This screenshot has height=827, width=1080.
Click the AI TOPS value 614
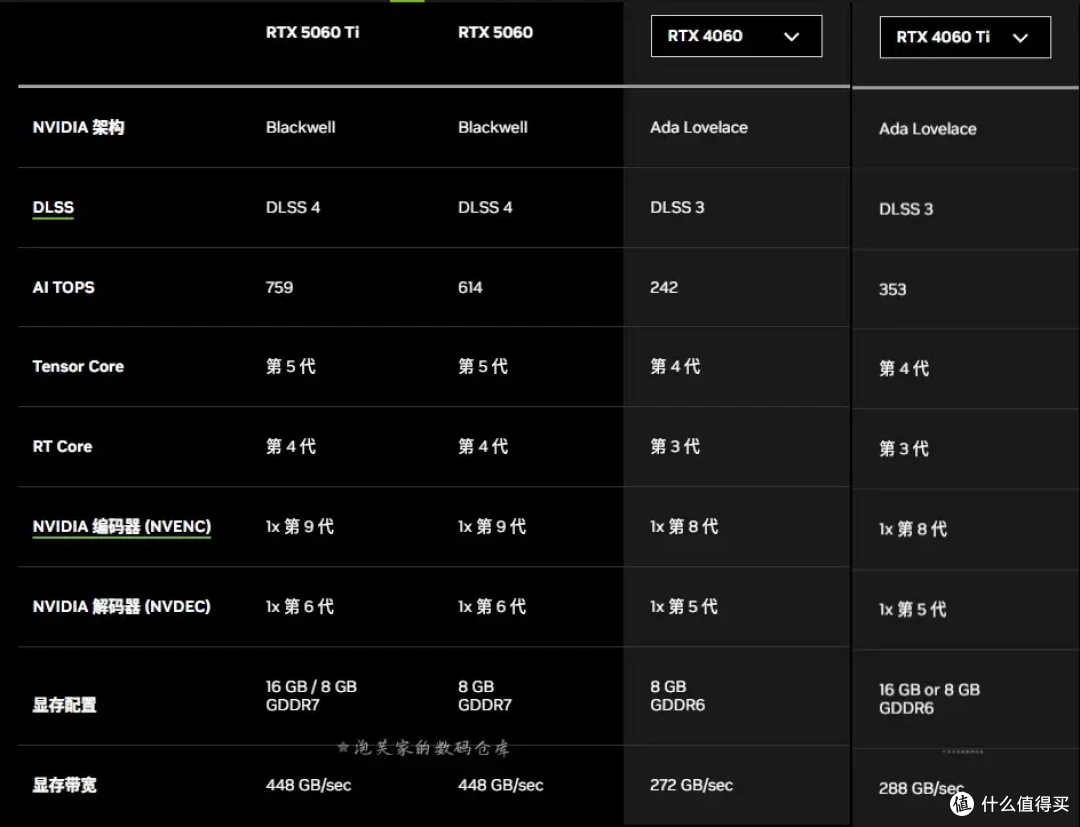pyautogui.click(x=470, y=287)
